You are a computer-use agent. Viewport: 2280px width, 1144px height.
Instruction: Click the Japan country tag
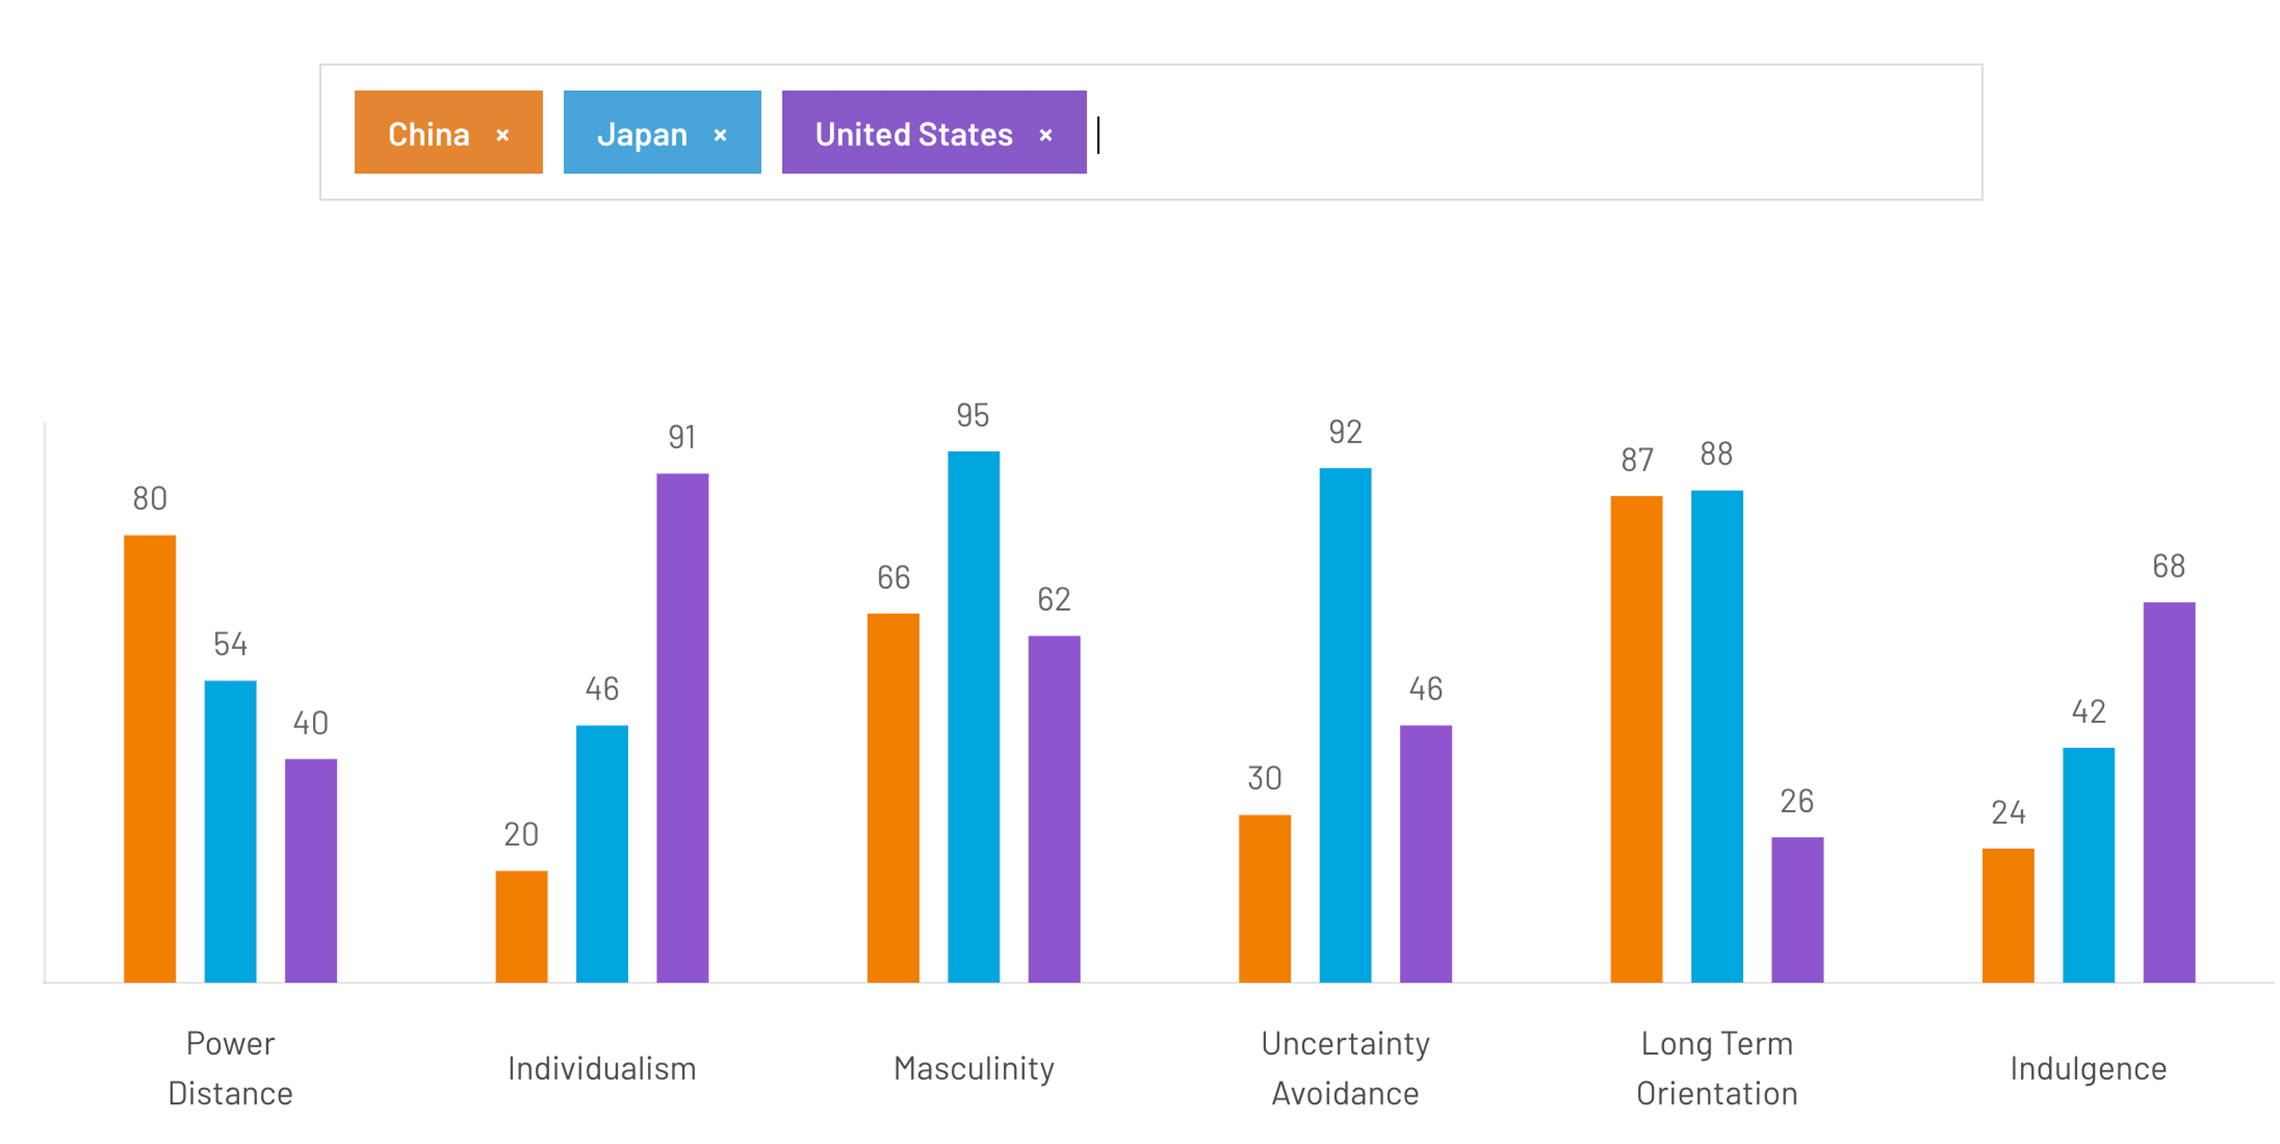pyautogui.click(x=642, y=133)
